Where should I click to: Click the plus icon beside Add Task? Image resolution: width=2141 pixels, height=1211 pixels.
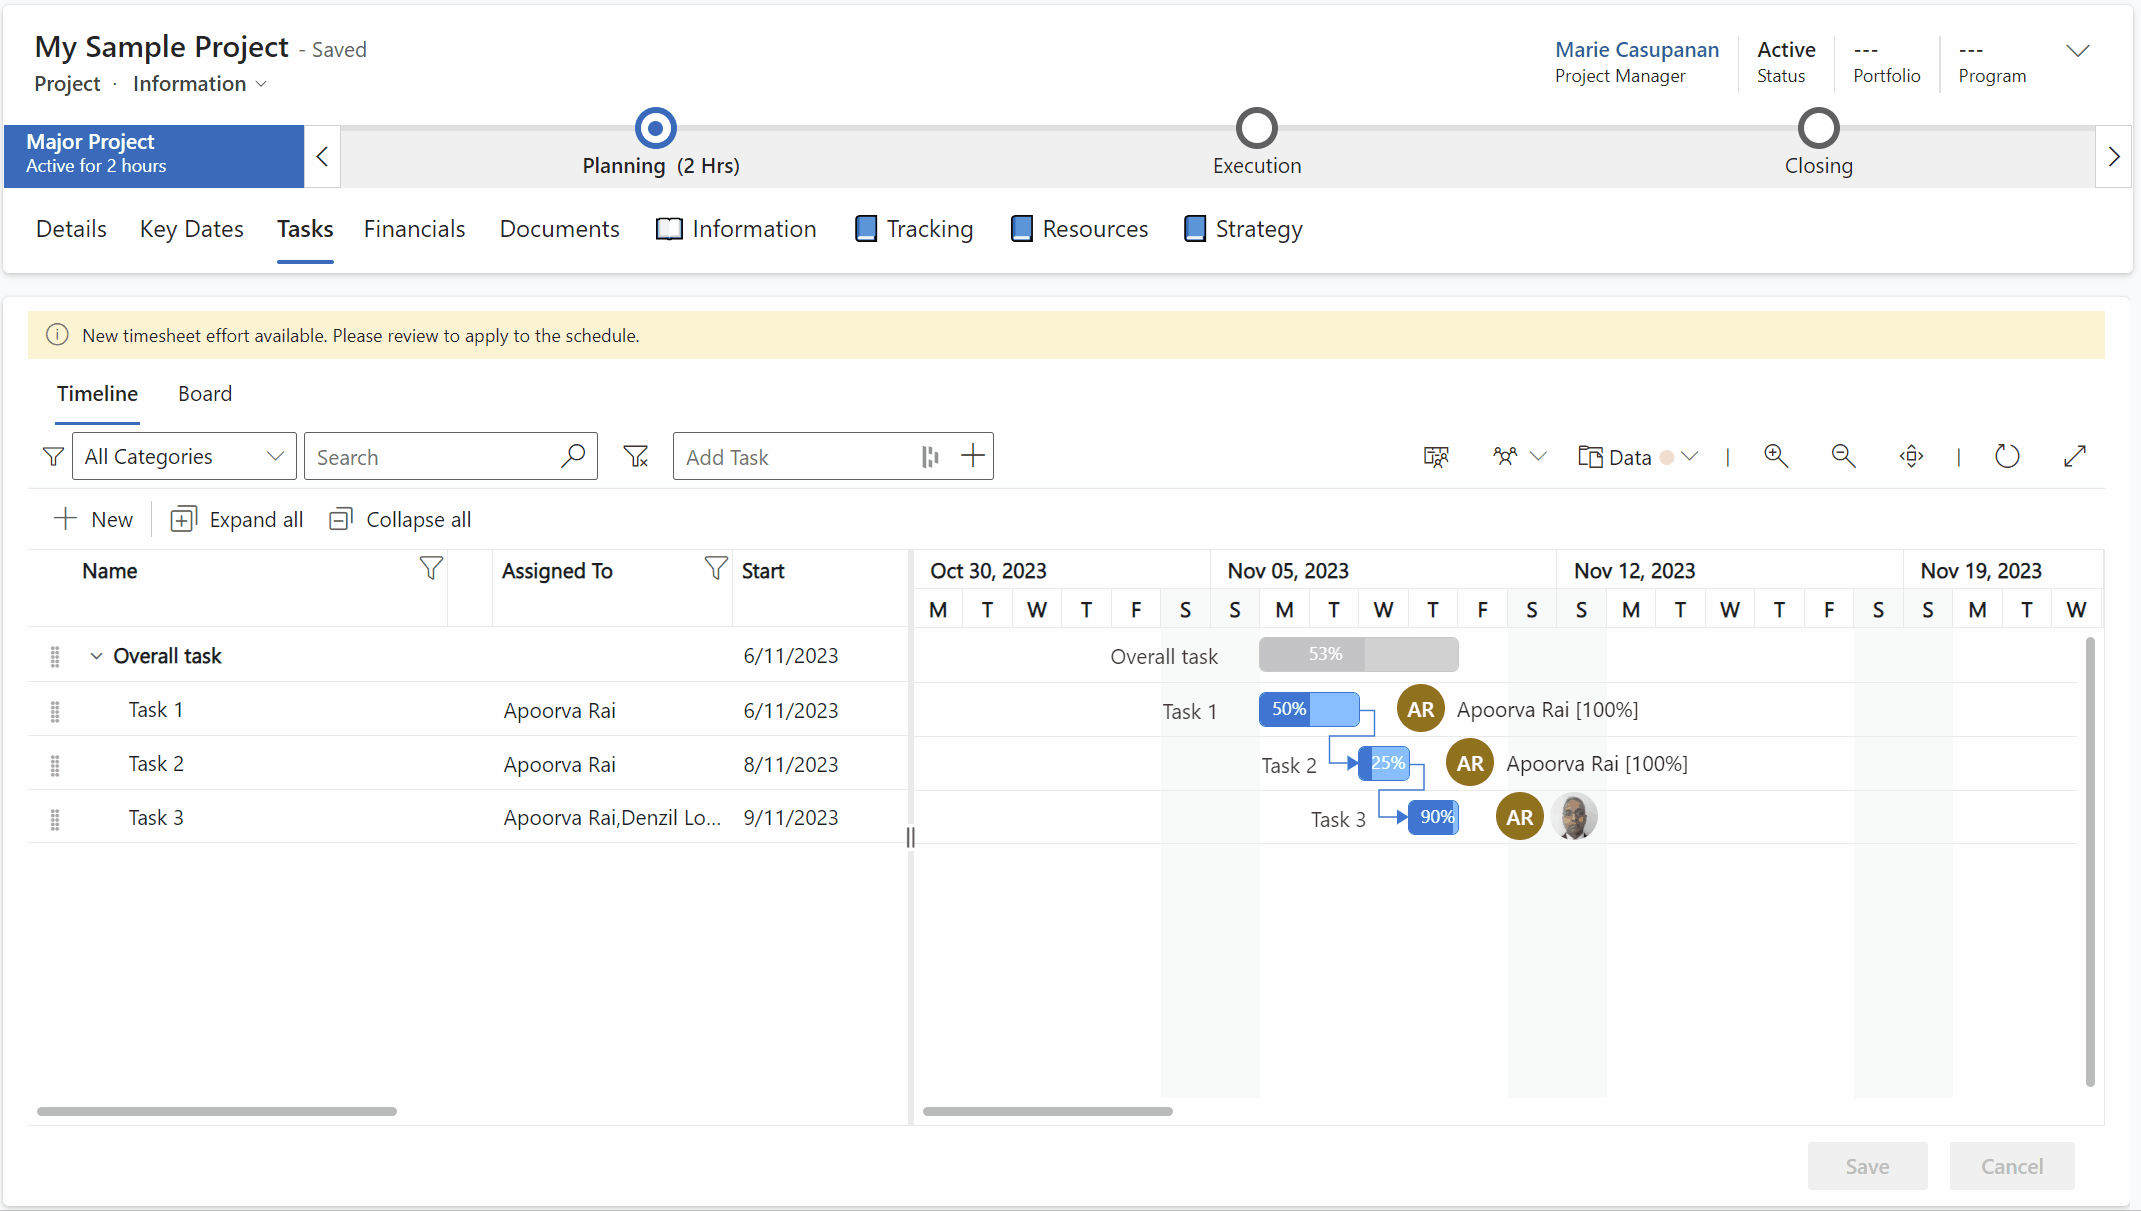[x=972, y=456]
